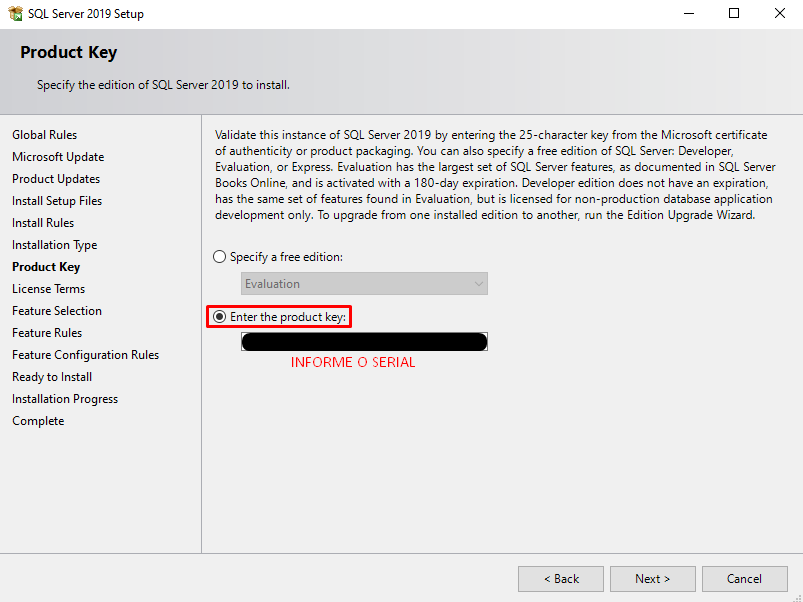Click the License Terms step

(x=49, y=289)
